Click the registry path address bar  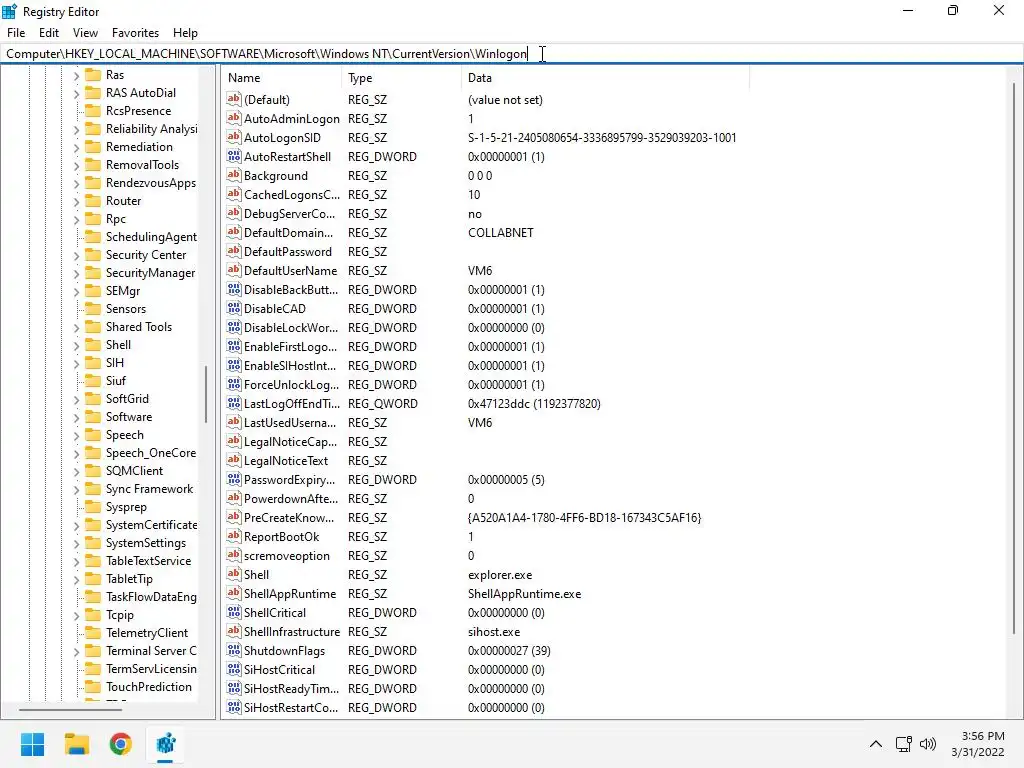coord(512,54)
